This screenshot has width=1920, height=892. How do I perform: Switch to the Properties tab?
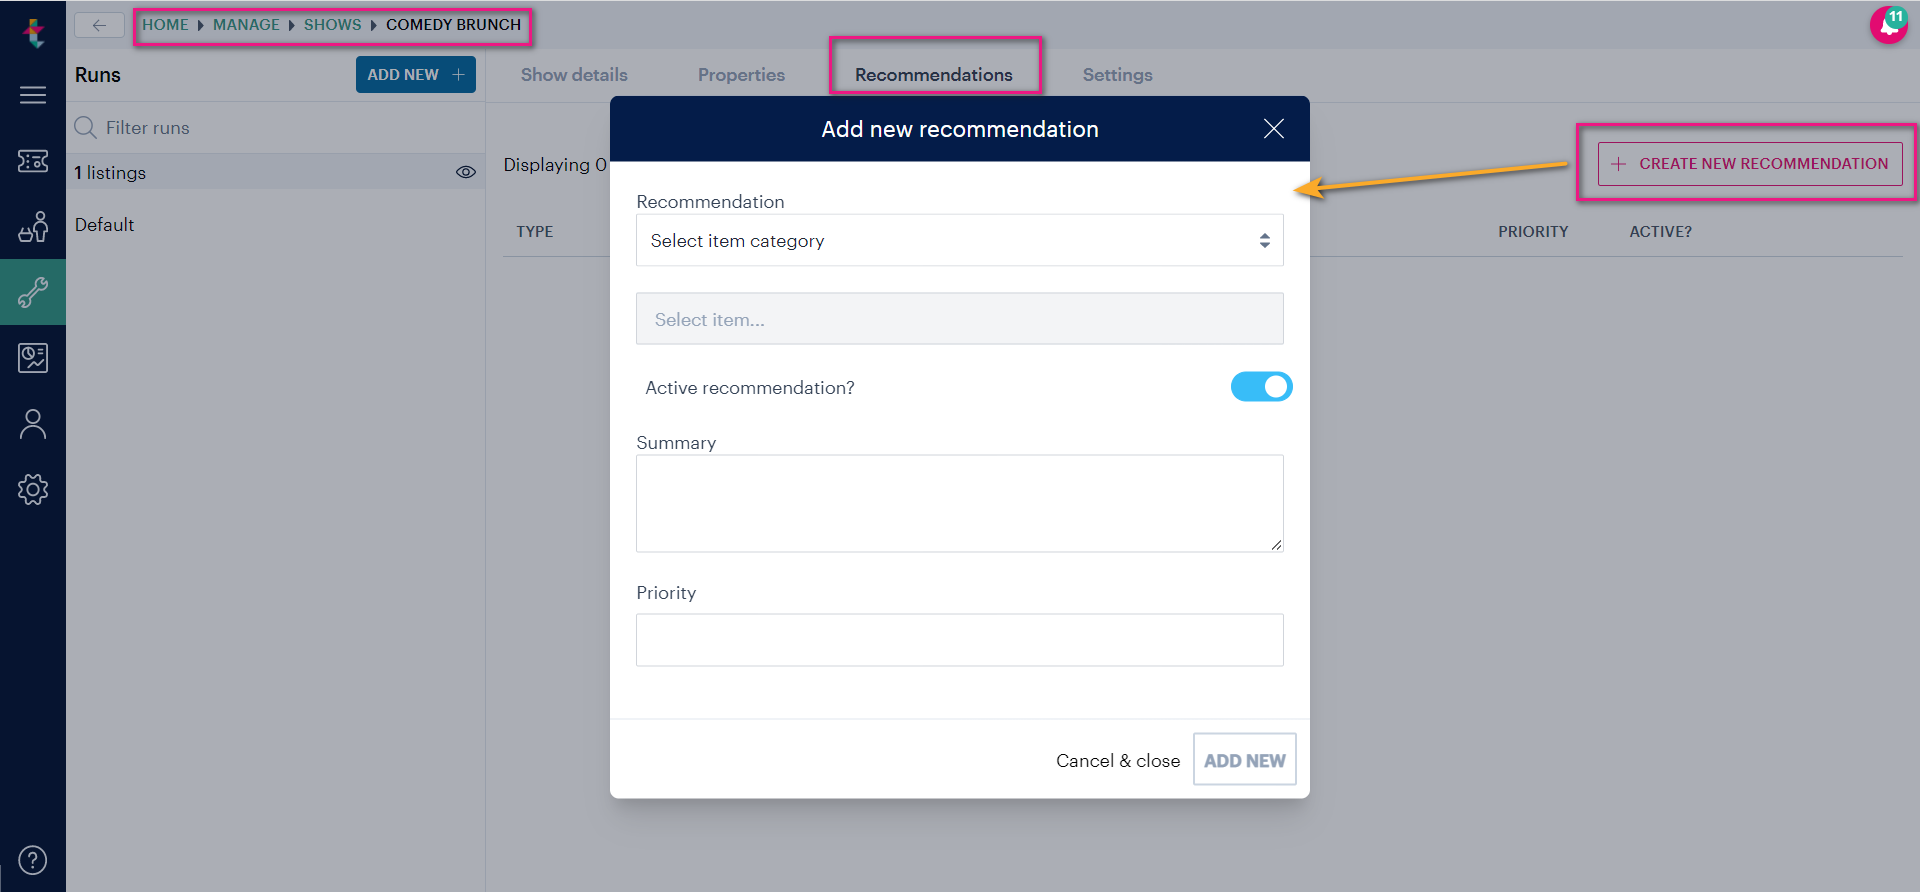tap(741, 75)
